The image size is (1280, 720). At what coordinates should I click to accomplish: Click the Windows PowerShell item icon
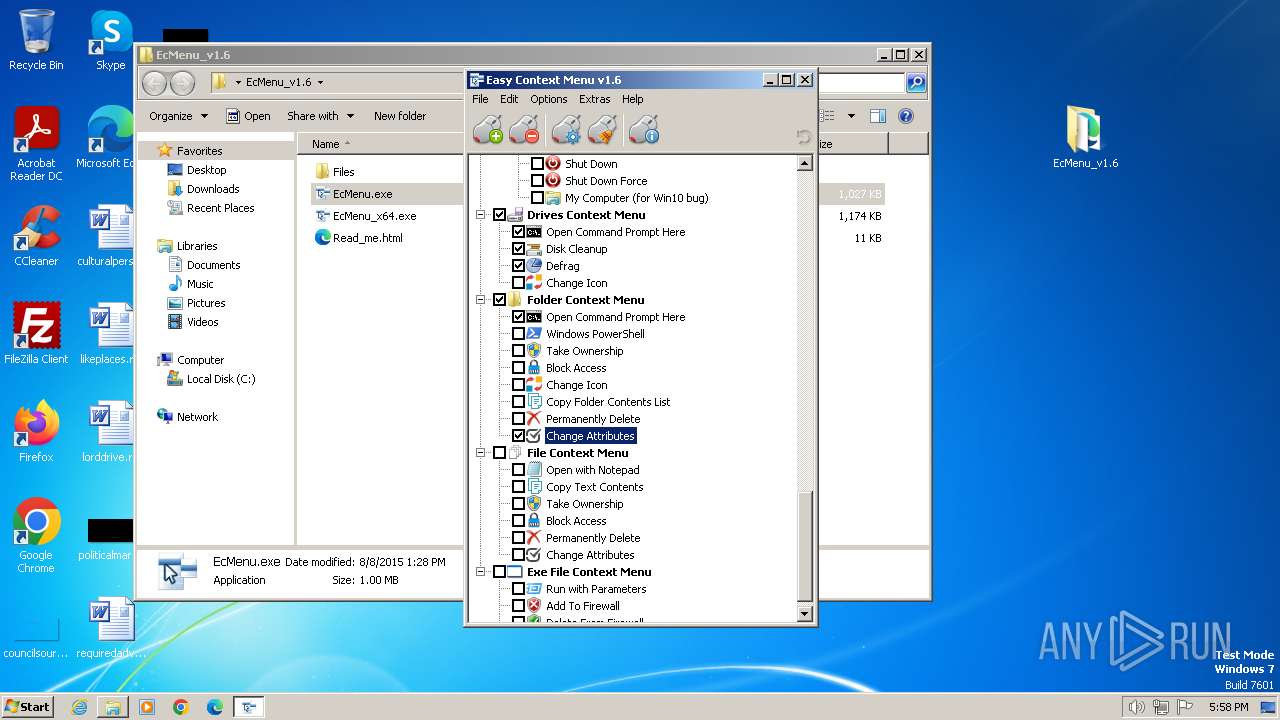(x=534, y=334)
